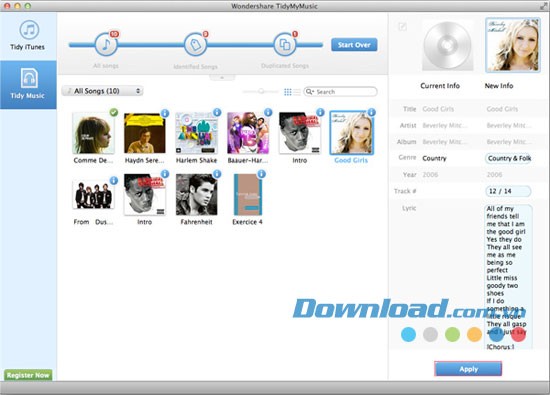
Task: Adjust the thumbnail size slider
Action: [x=261, y=92]
